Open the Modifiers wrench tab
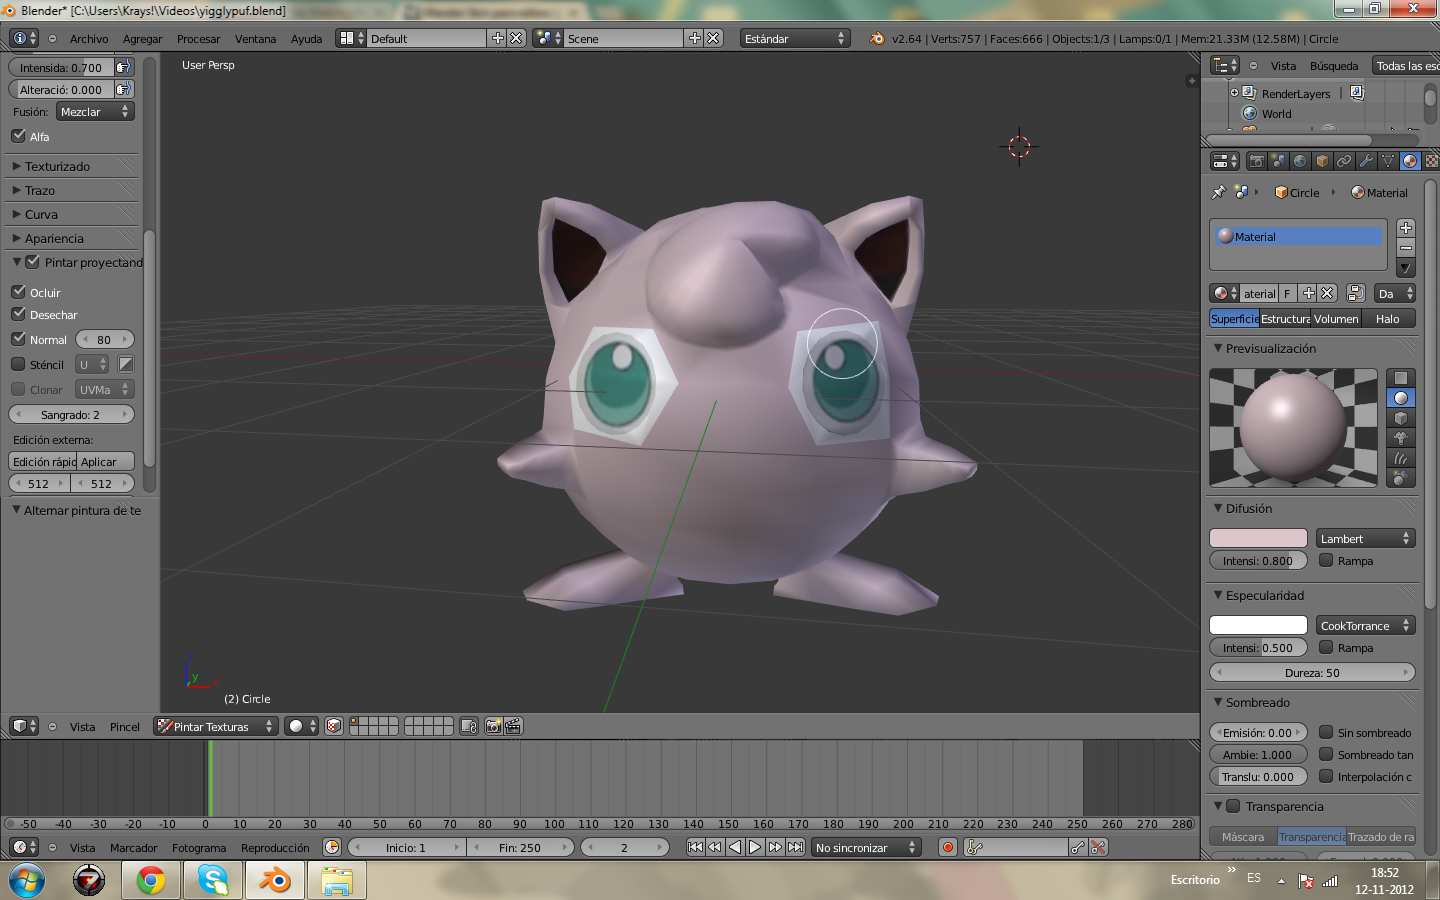Screen dimensions: 1440x900 click(x=1366, y=161)
